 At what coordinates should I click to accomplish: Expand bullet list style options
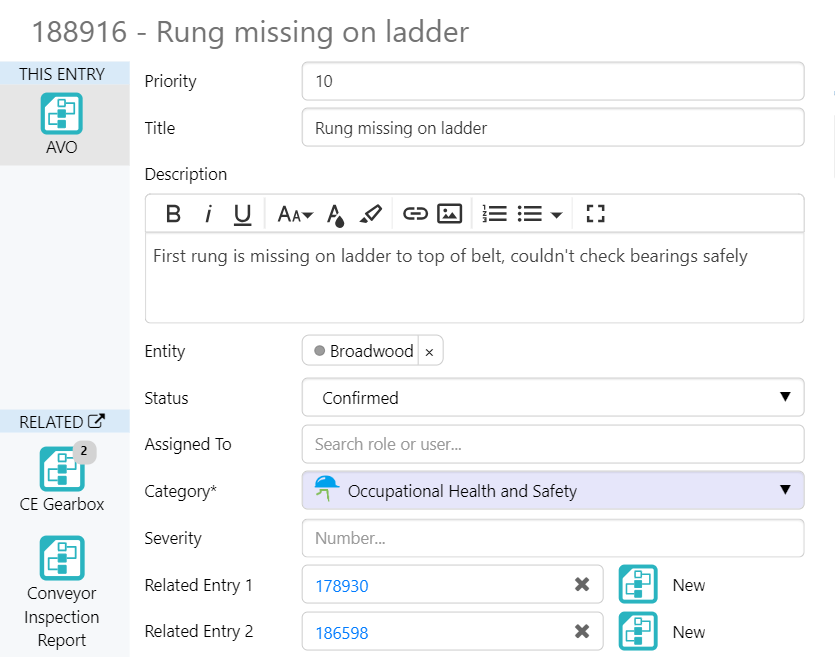point(556,214)
